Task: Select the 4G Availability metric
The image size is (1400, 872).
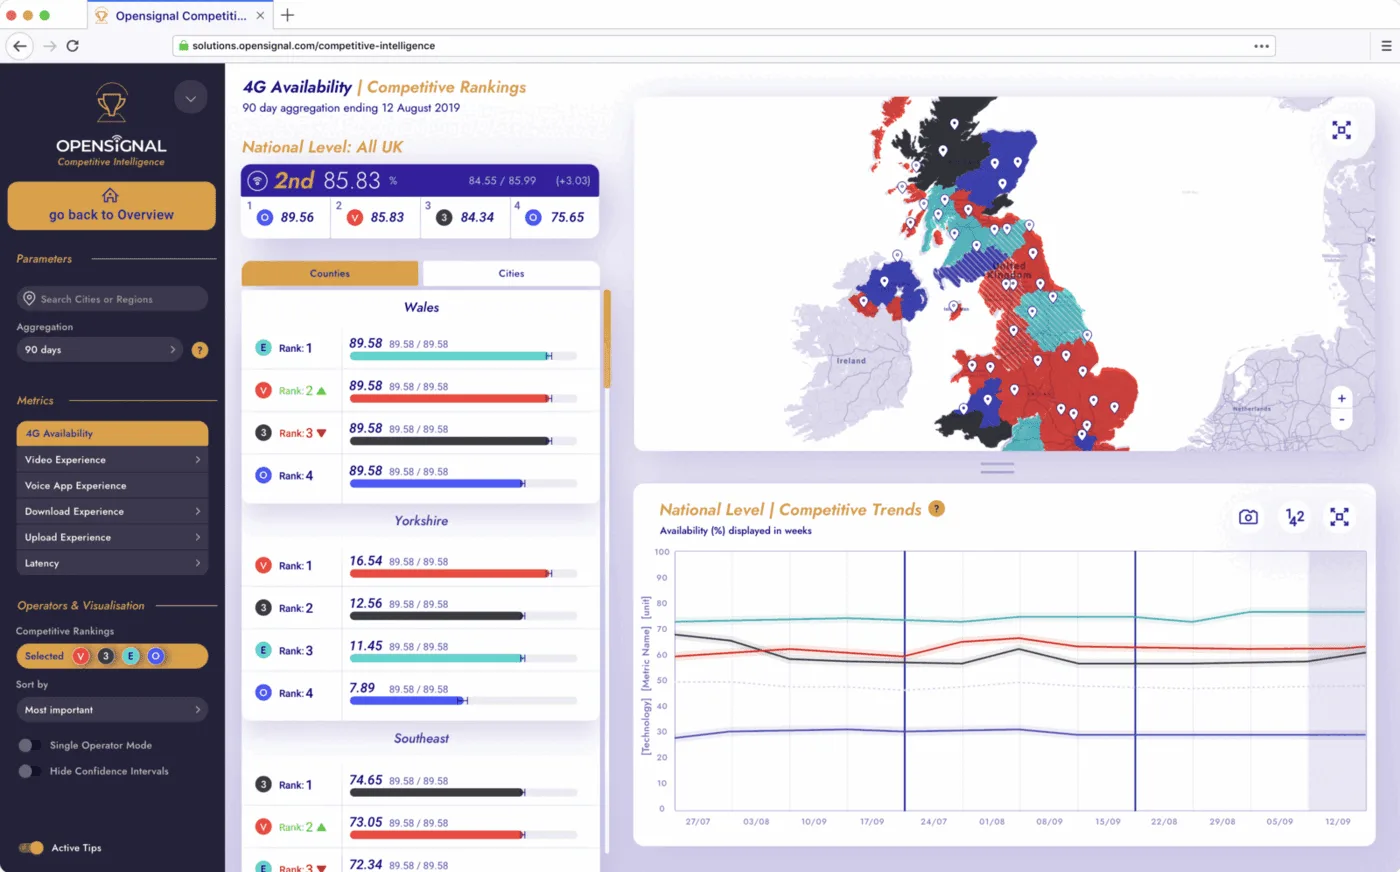Action: click(112, 433)
